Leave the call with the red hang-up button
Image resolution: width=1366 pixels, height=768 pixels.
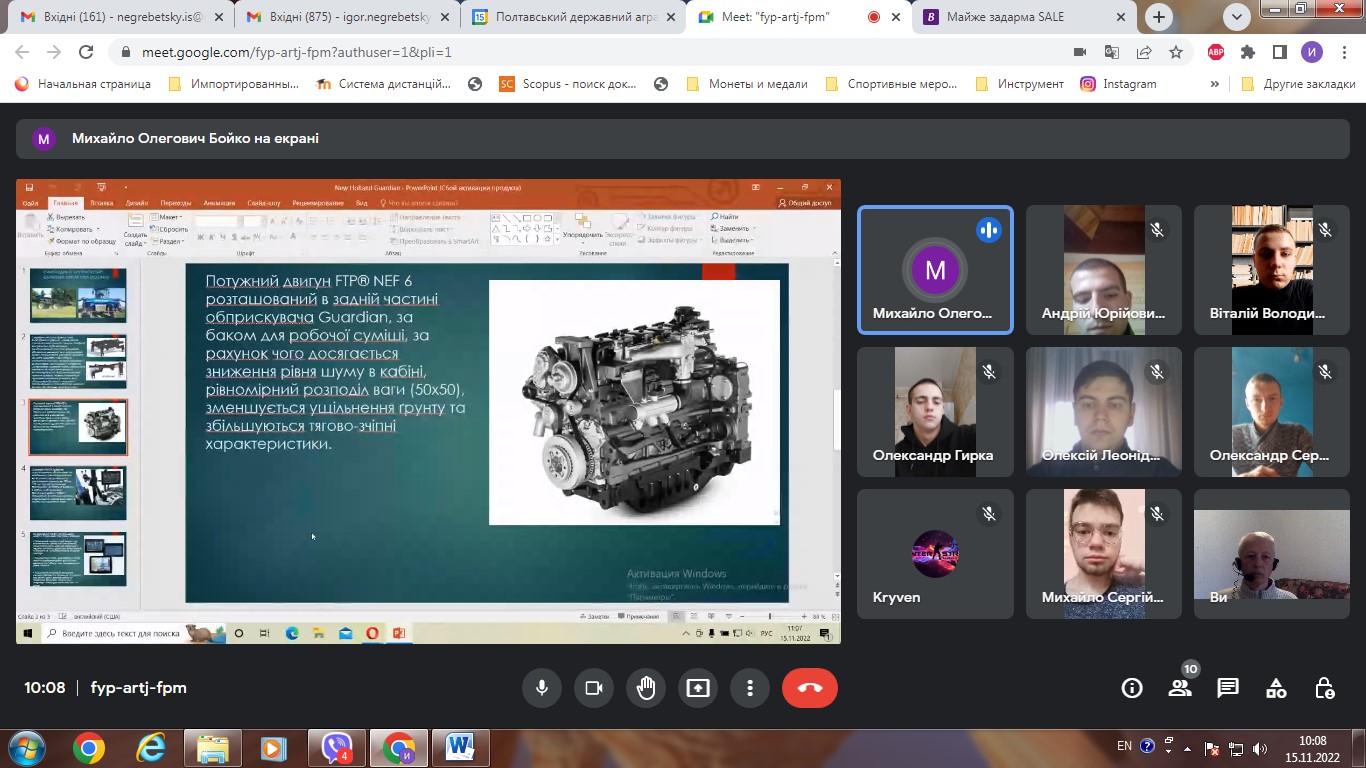[x=810, y=688]
